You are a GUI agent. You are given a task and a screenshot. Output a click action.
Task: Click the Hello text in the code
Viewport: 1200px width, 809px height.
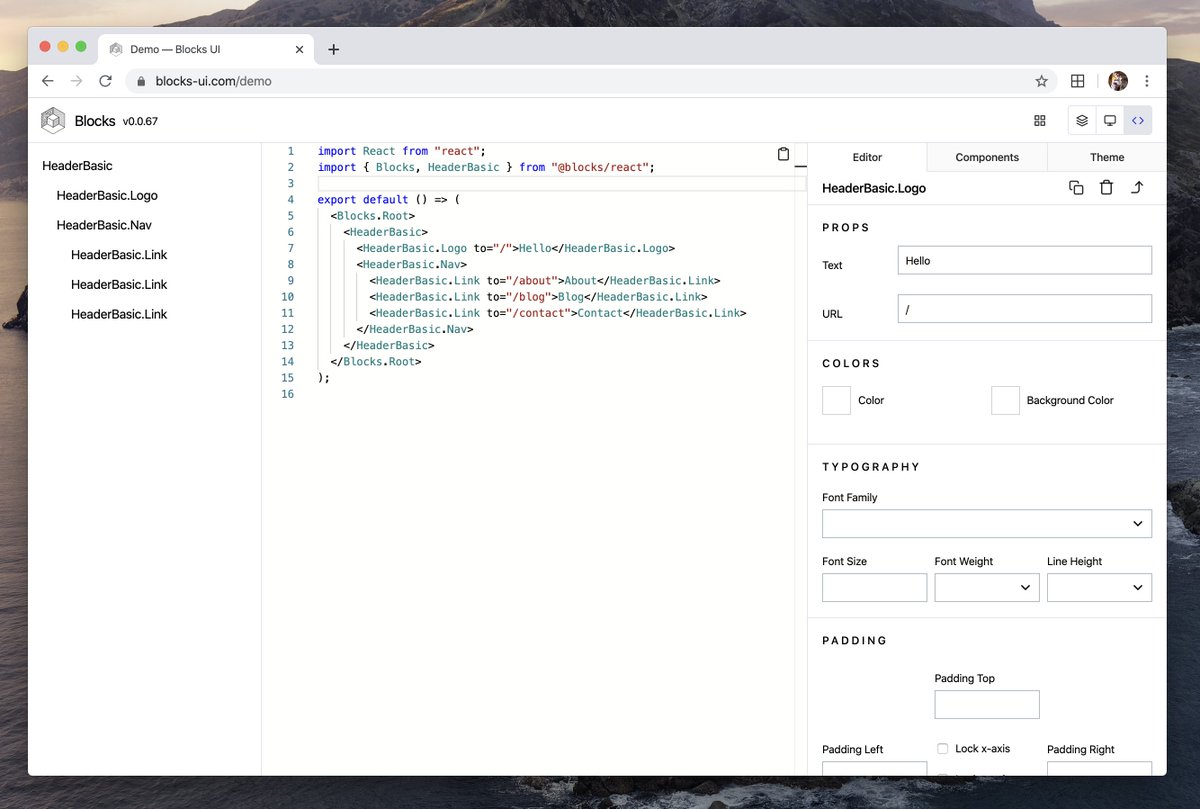coord(535,248)
